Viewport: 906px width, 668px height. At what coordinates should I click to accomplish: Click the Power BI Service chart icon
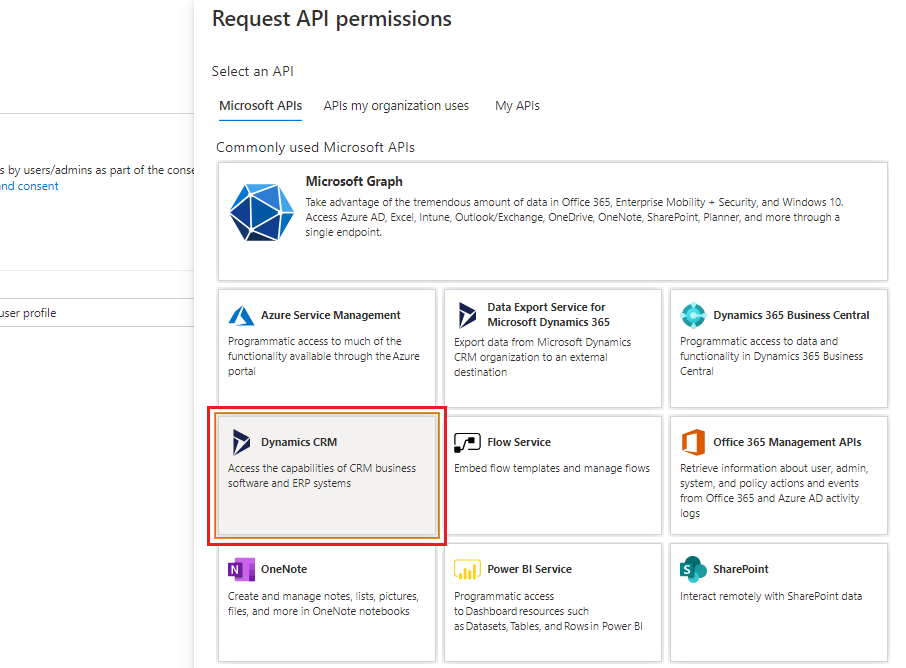point(467,569)
